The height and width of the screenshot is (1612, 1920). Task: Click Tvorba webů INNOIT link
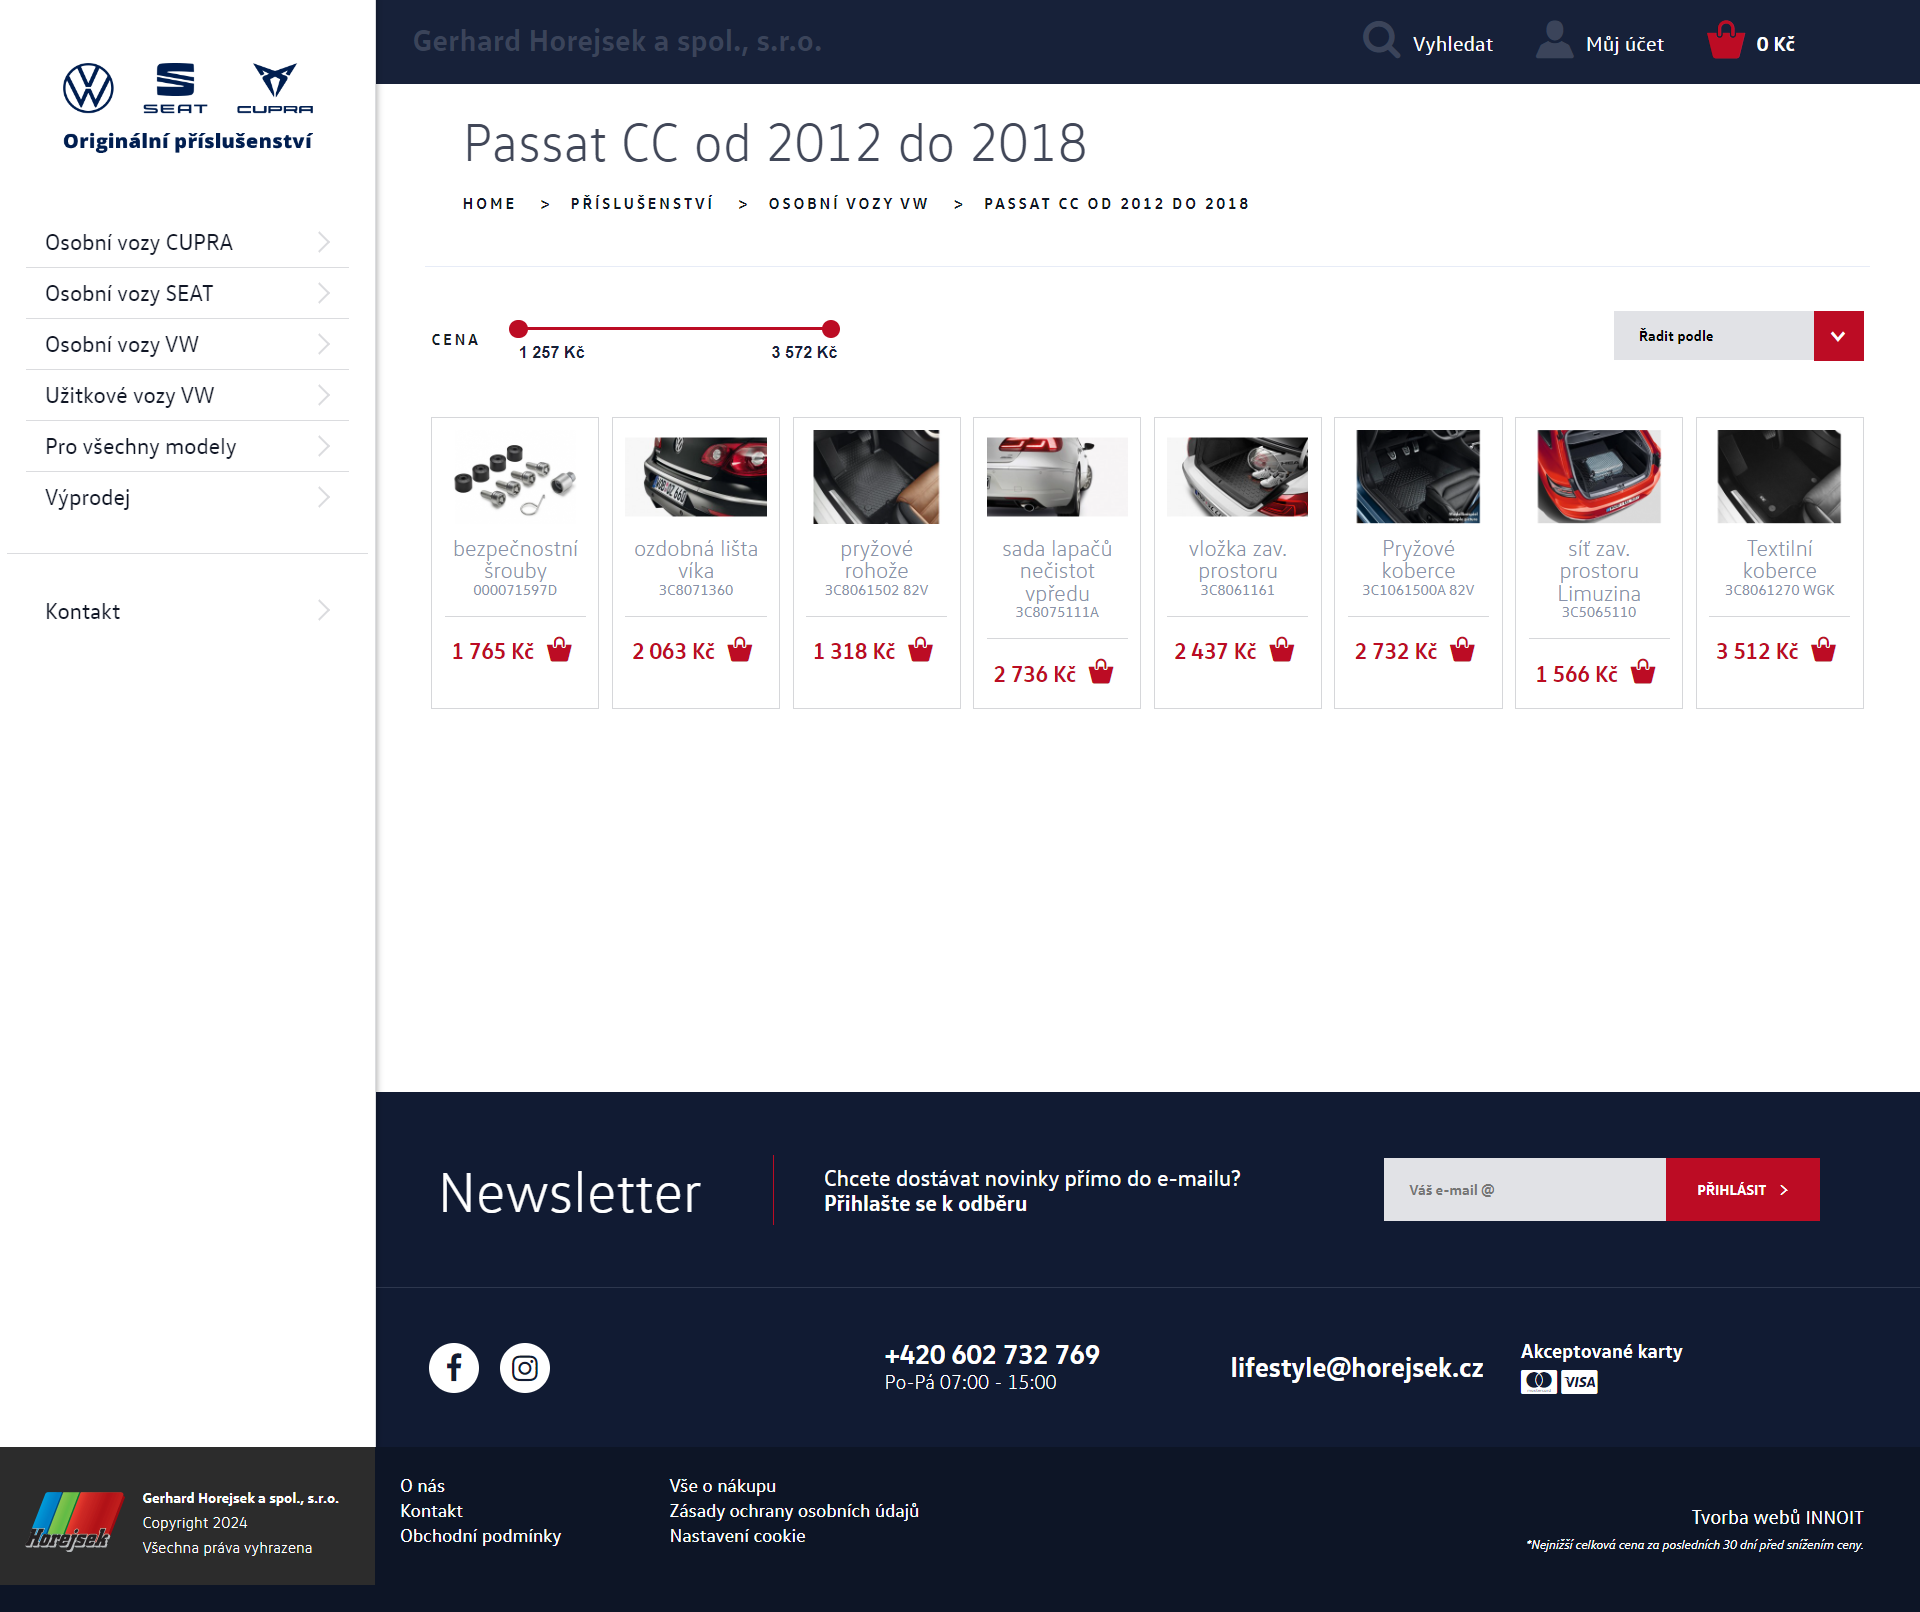pos(1777,1517)
